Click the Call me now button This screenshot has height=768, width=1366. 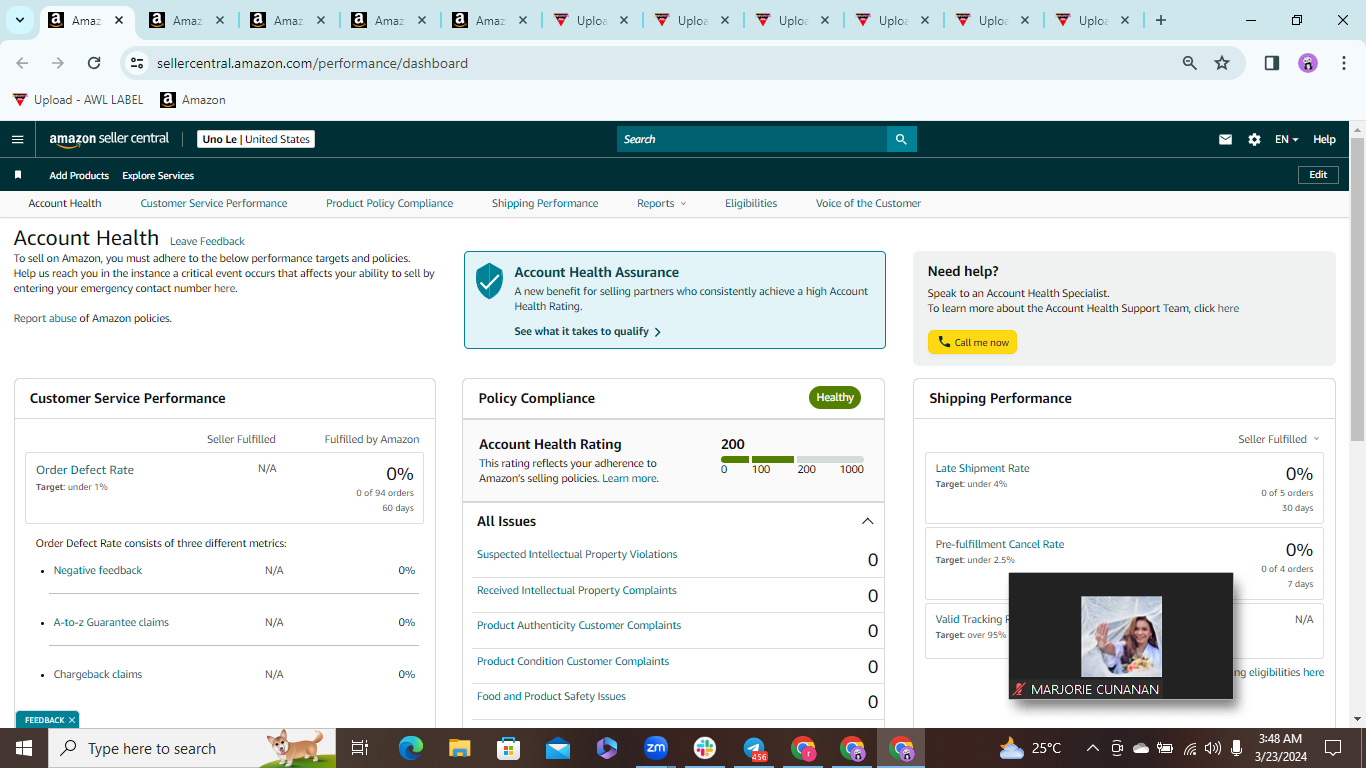[x=972, y=342]
